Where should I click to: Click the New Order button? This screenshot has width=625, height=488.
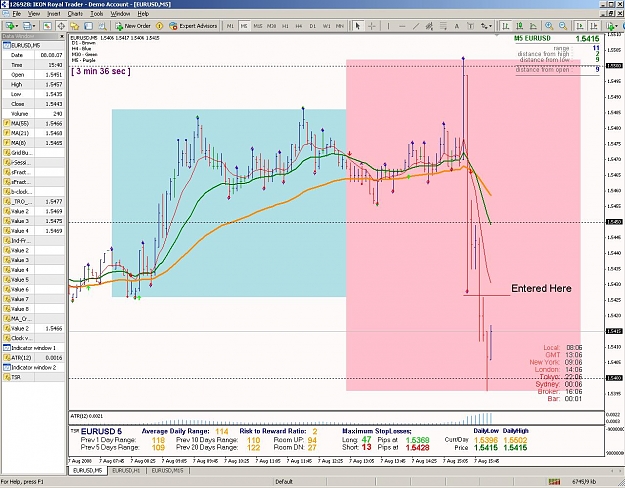pos(133,26)
